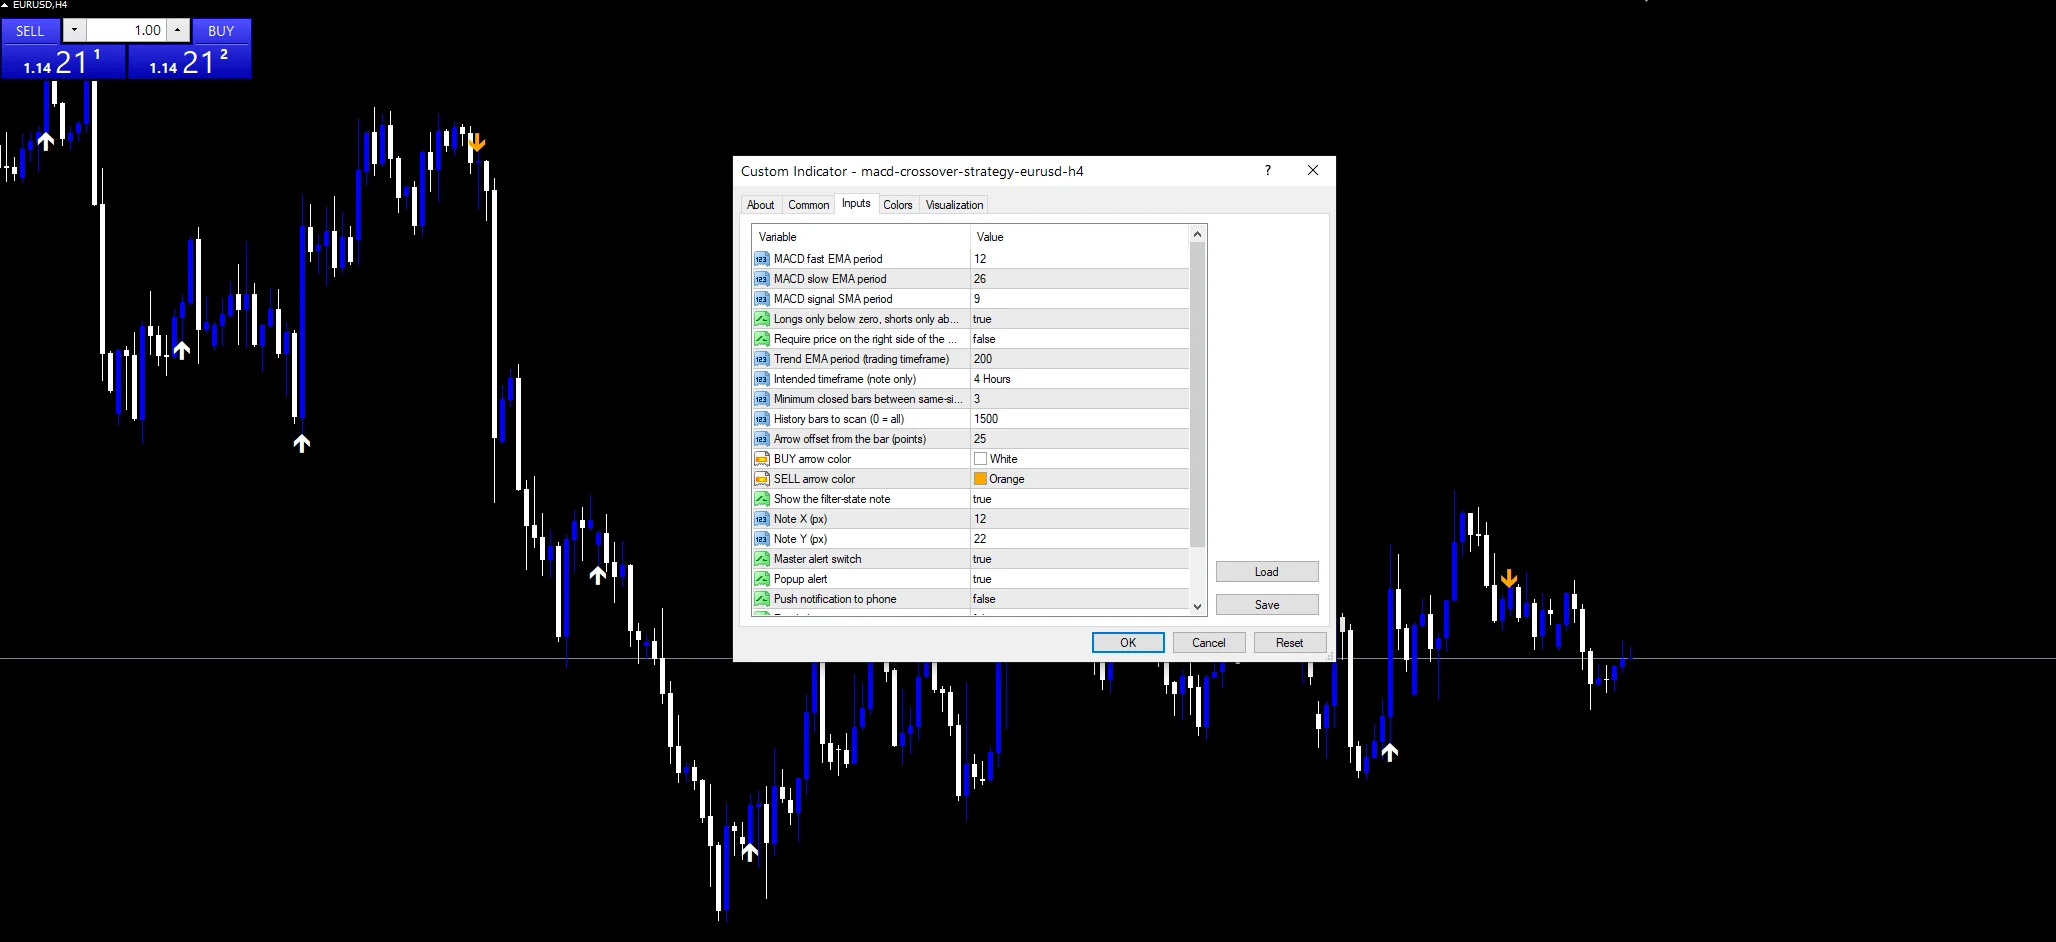Switch to the Colors tab
Image resolution: width=2056 pixels, height=942 pixels.
click(897, 205)
